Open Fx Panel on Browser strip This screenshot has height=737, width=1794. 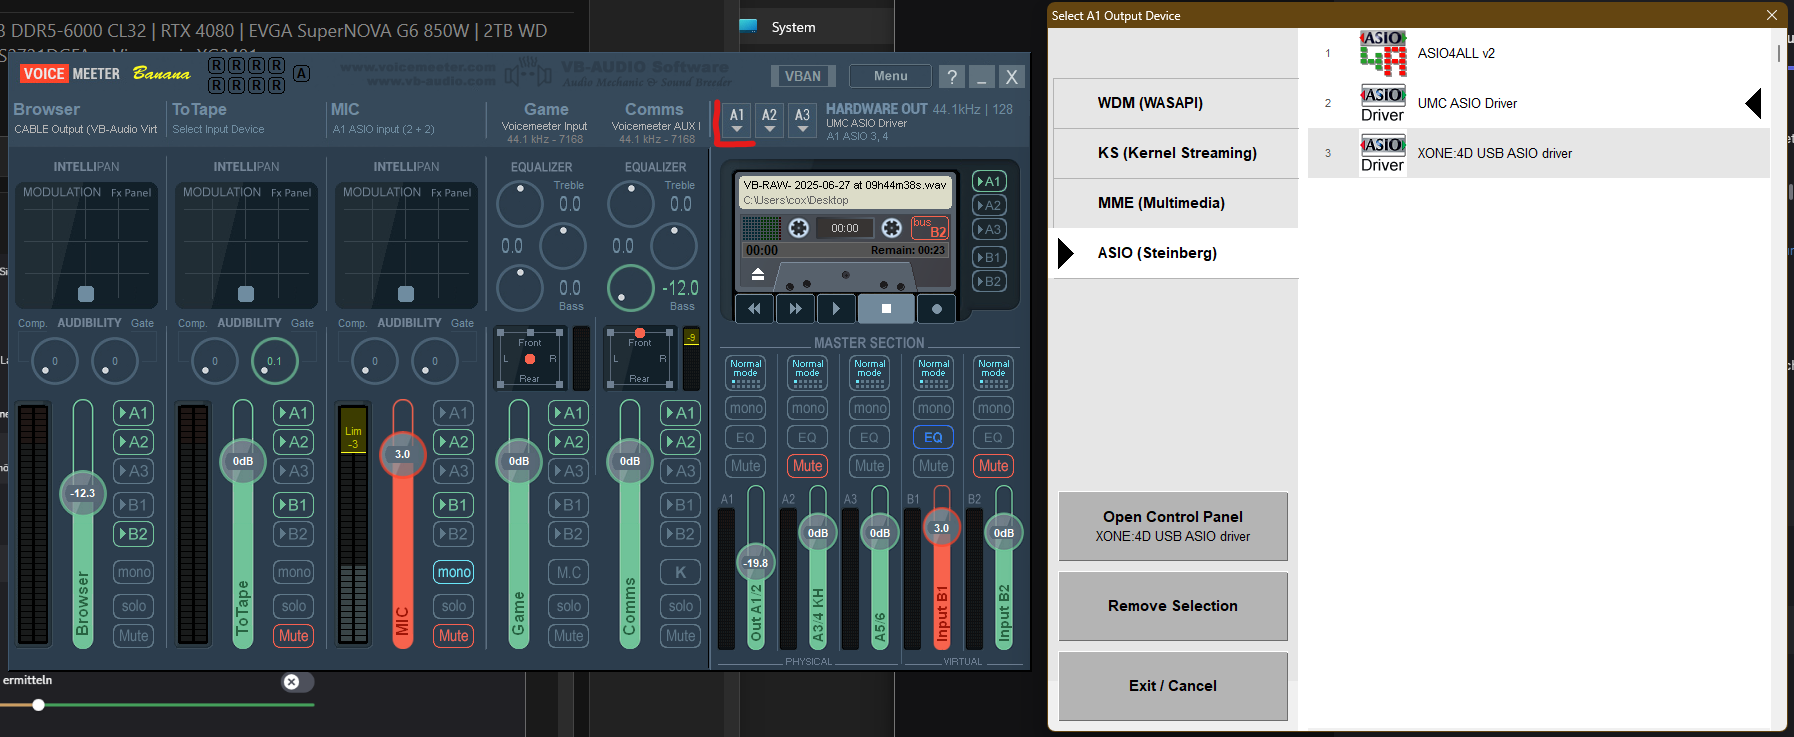131,193
